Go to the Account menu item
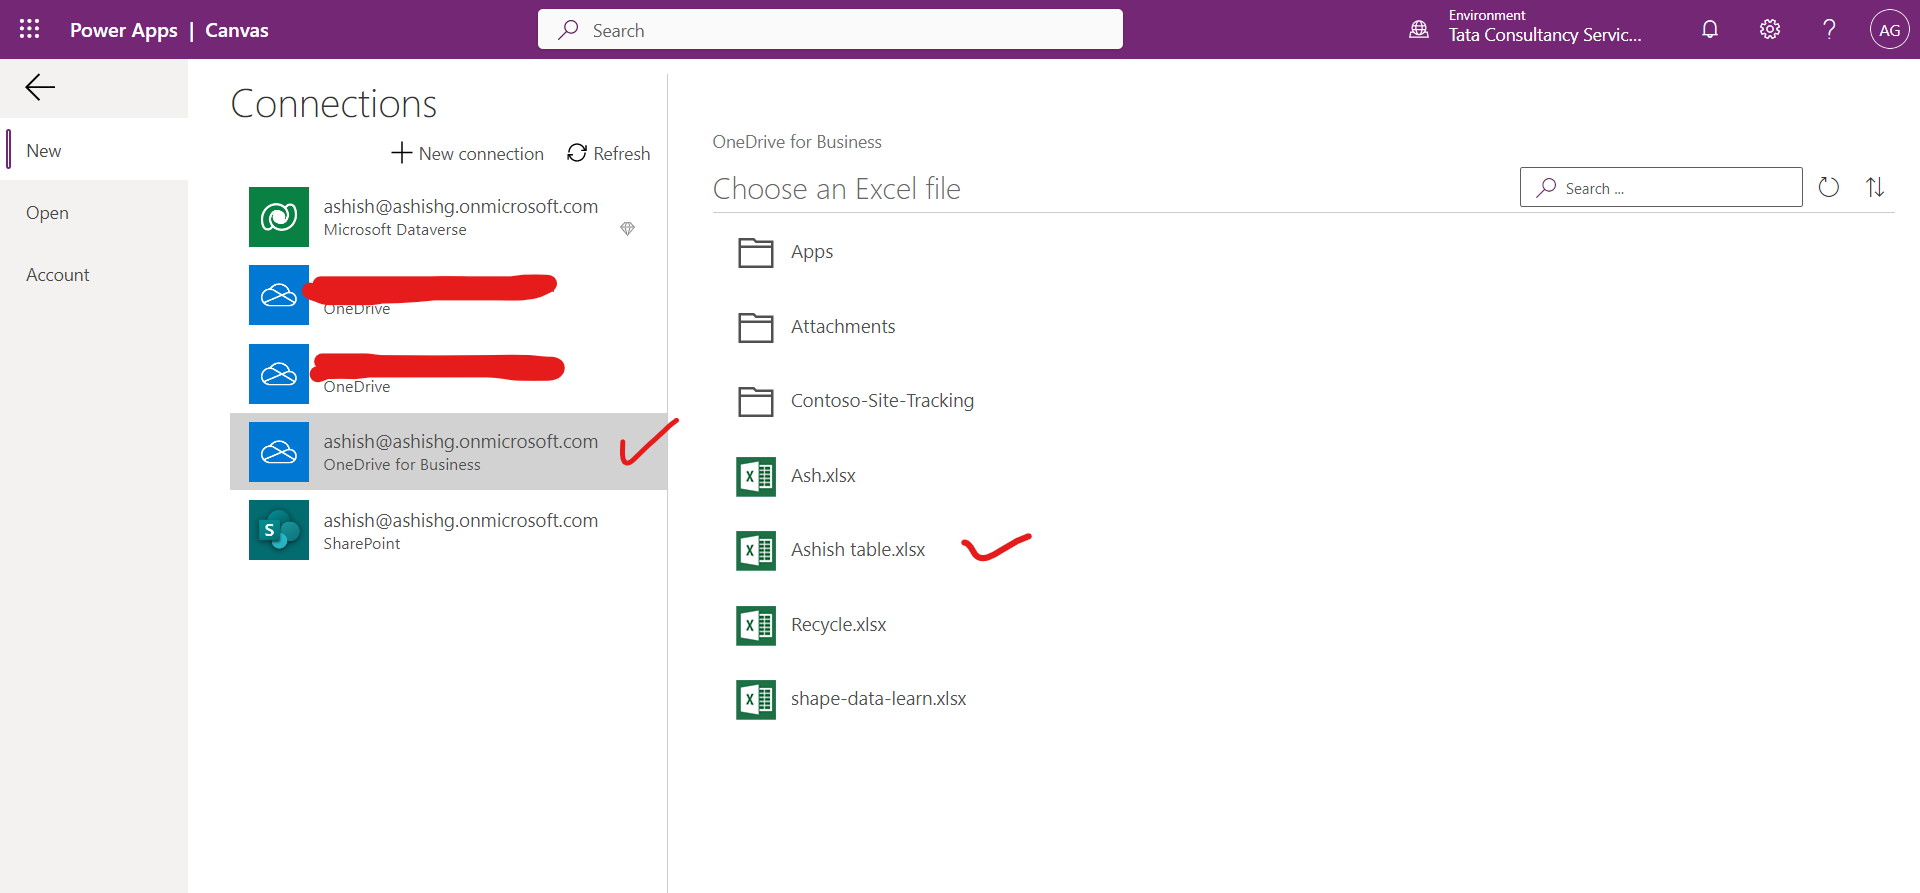1920x893 pixels. tap(58, 275)
